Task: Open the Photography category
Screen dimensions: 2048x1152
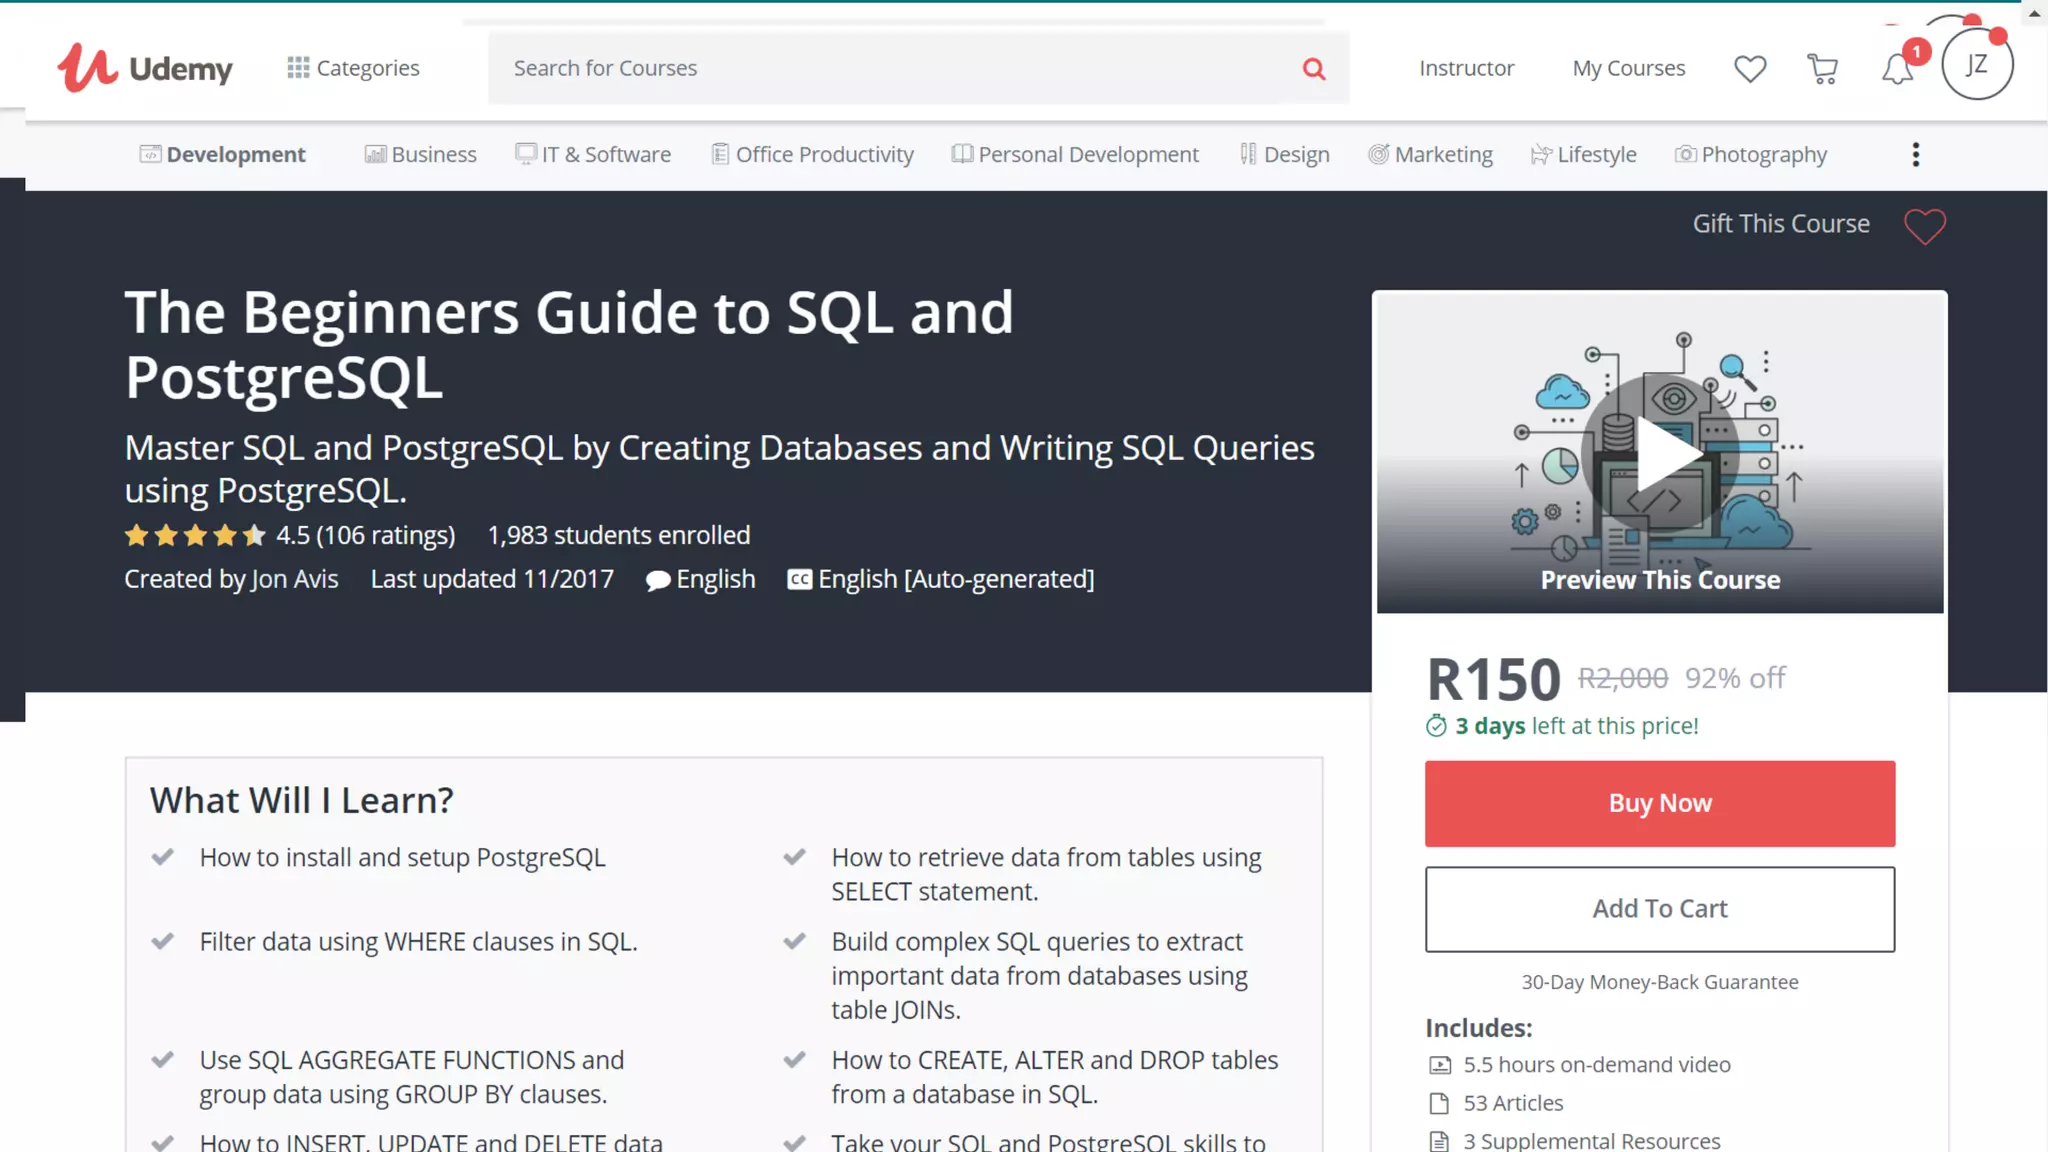Action: (1750, 154)
